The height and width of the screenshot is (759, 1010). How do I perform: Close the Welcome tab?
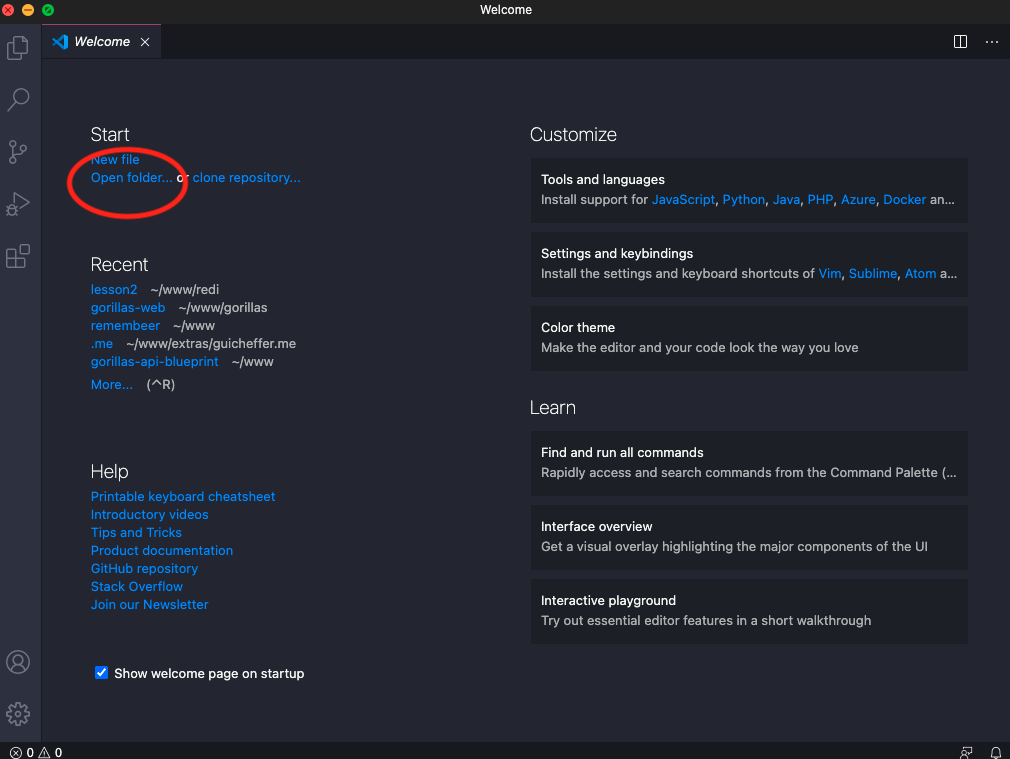pyautogui.click(x=145, y=42)
